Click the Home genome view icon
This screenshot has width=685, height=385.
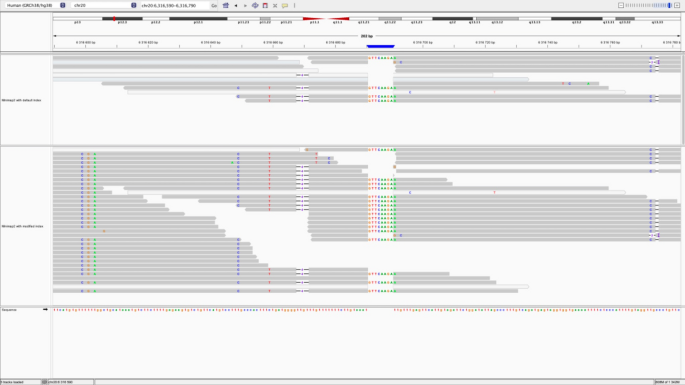(x=225, y=6)
